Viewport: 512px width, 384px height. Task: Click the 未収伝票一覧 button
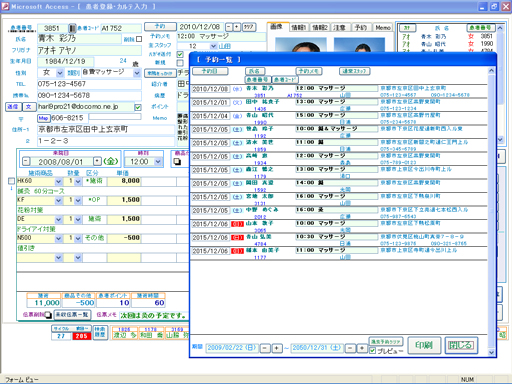click(72, 314)
